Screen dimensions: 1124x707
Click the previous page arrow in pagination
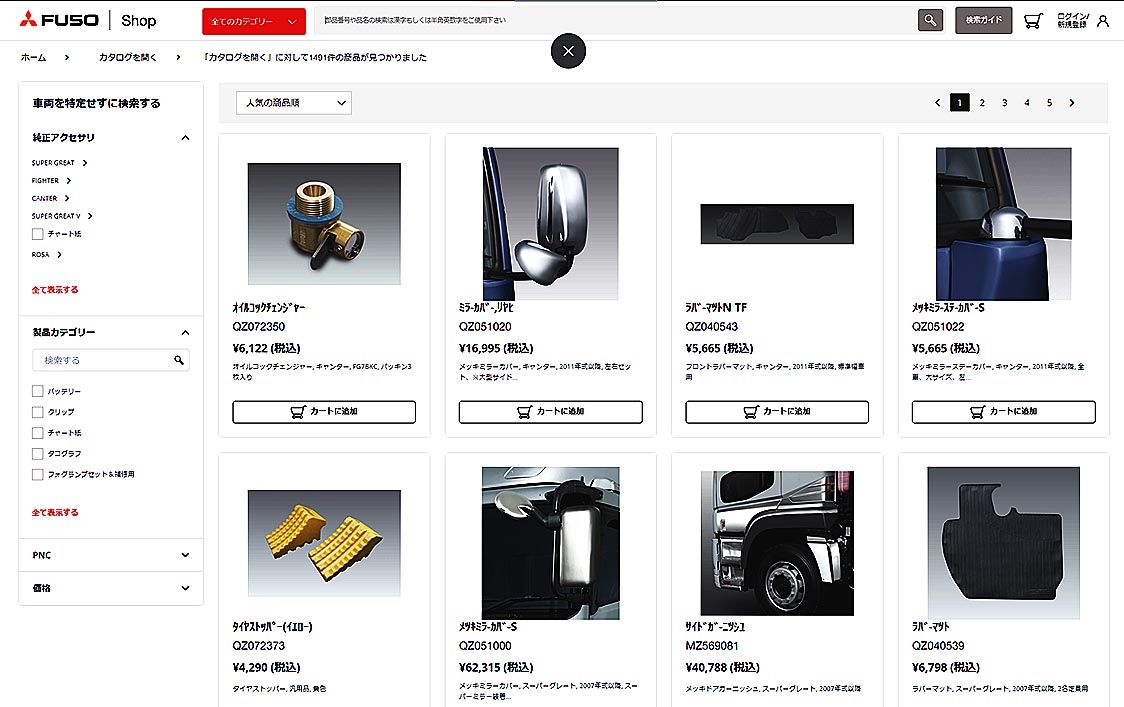click(x=937, y=103)
